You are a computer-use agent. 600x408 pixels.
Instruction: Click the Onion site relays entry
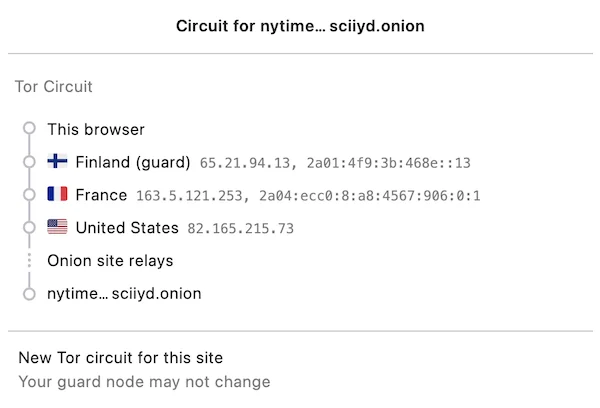pos(110,261)
